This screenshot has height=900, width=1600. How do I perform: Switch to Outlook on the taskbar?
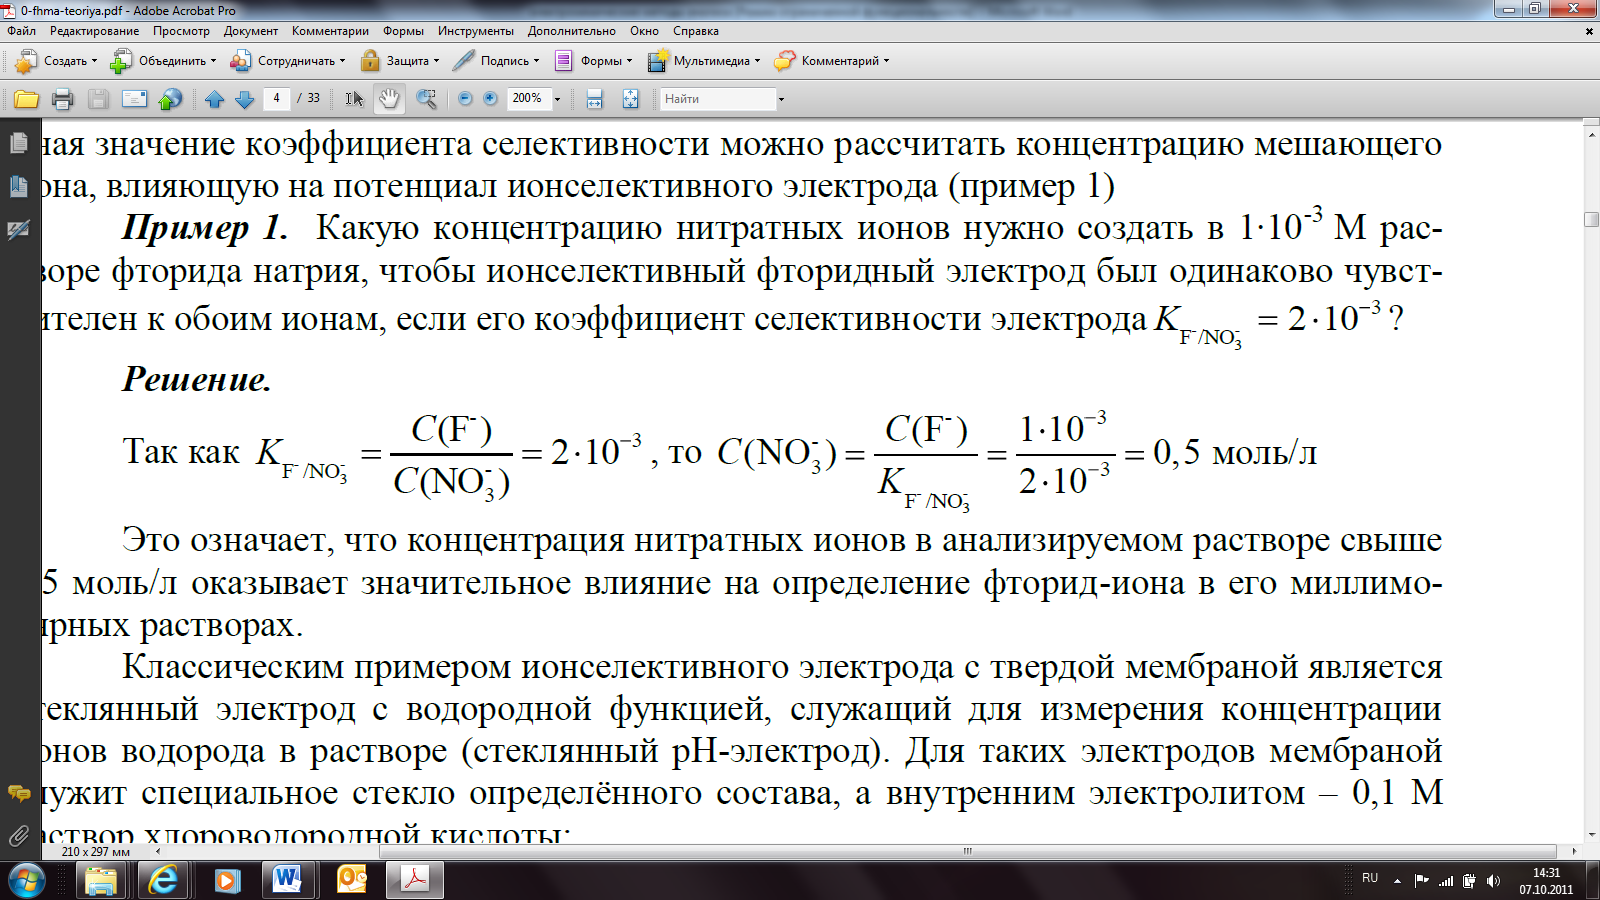351,881
